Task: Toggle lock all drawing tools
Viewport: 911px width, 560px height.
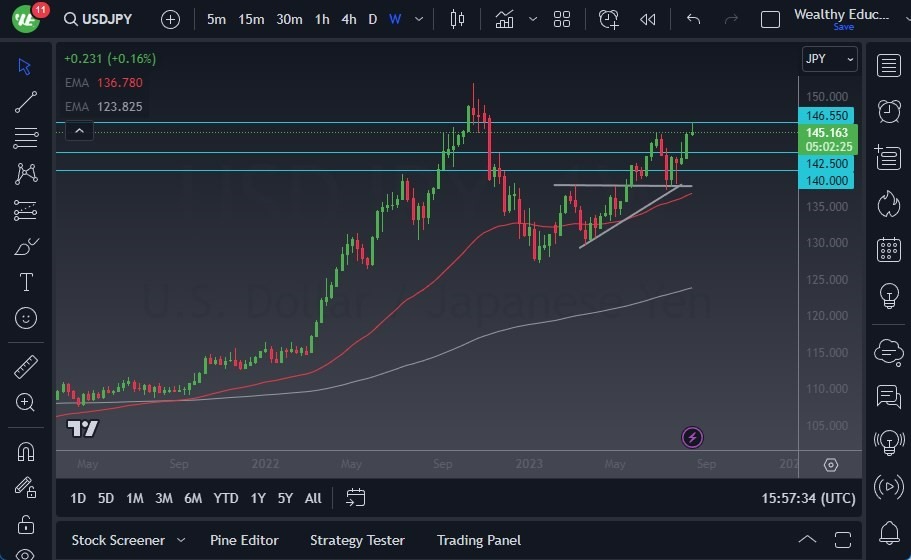Action: tap(26, 525)
